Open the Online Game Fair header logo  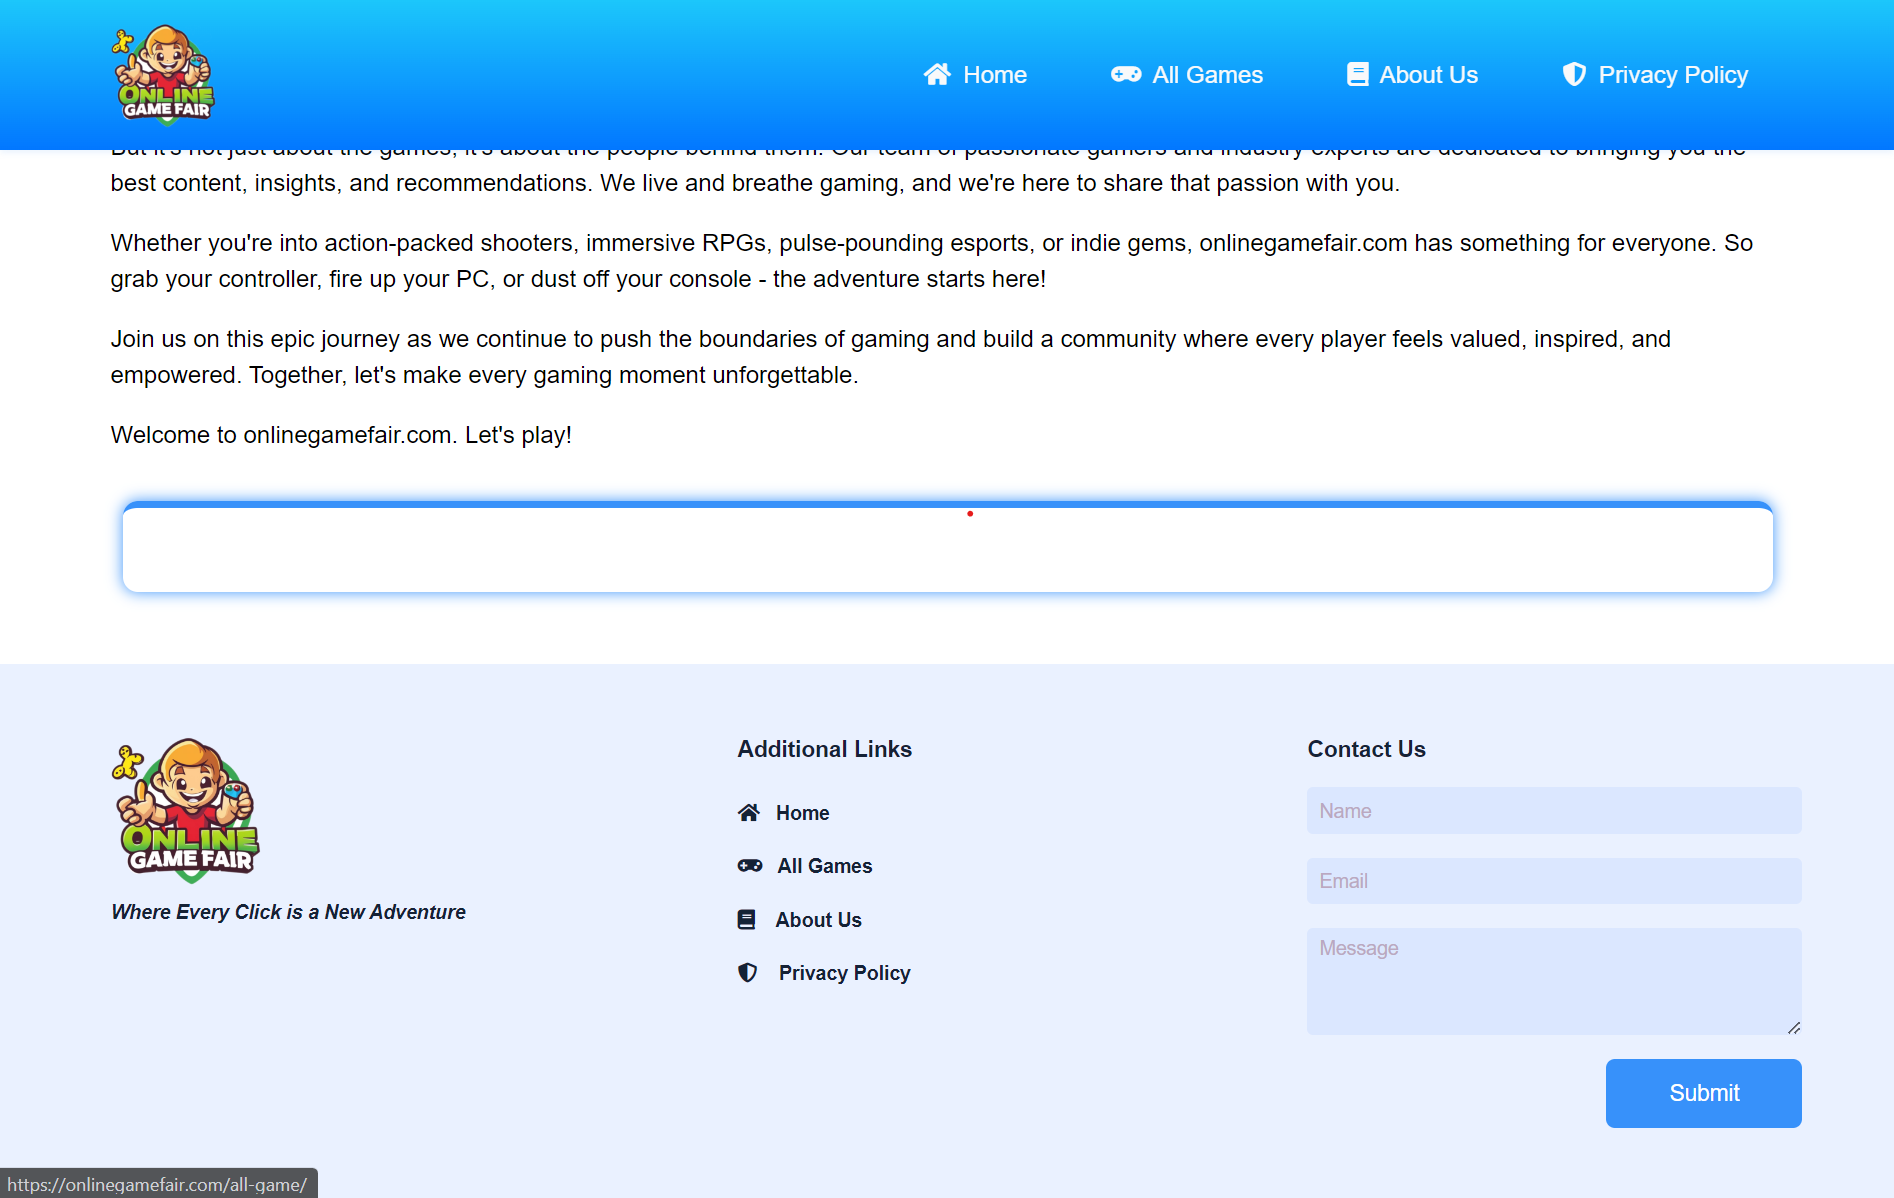(165, 75)
